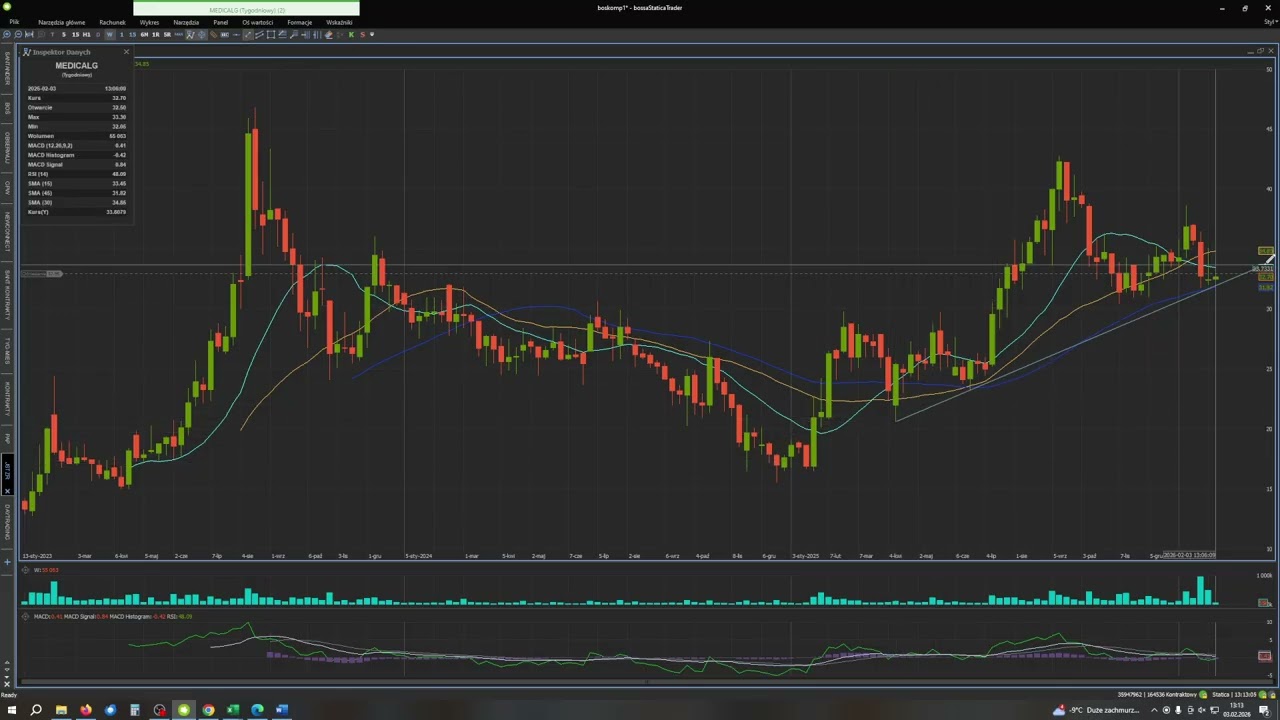
Task: Select the horizontal line tool
Action: [x=236, y=34]
